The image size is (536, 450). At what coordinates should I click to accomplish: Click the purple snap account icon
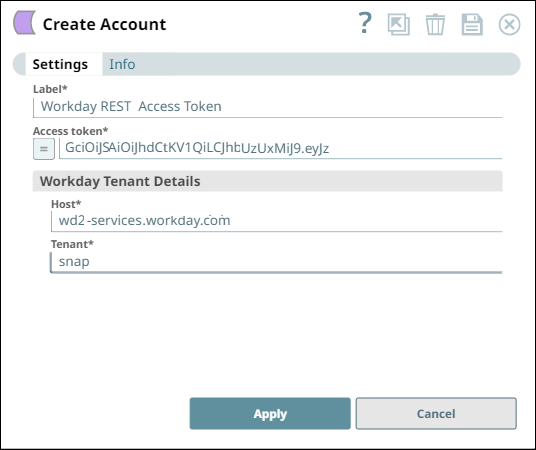[25, 23]
